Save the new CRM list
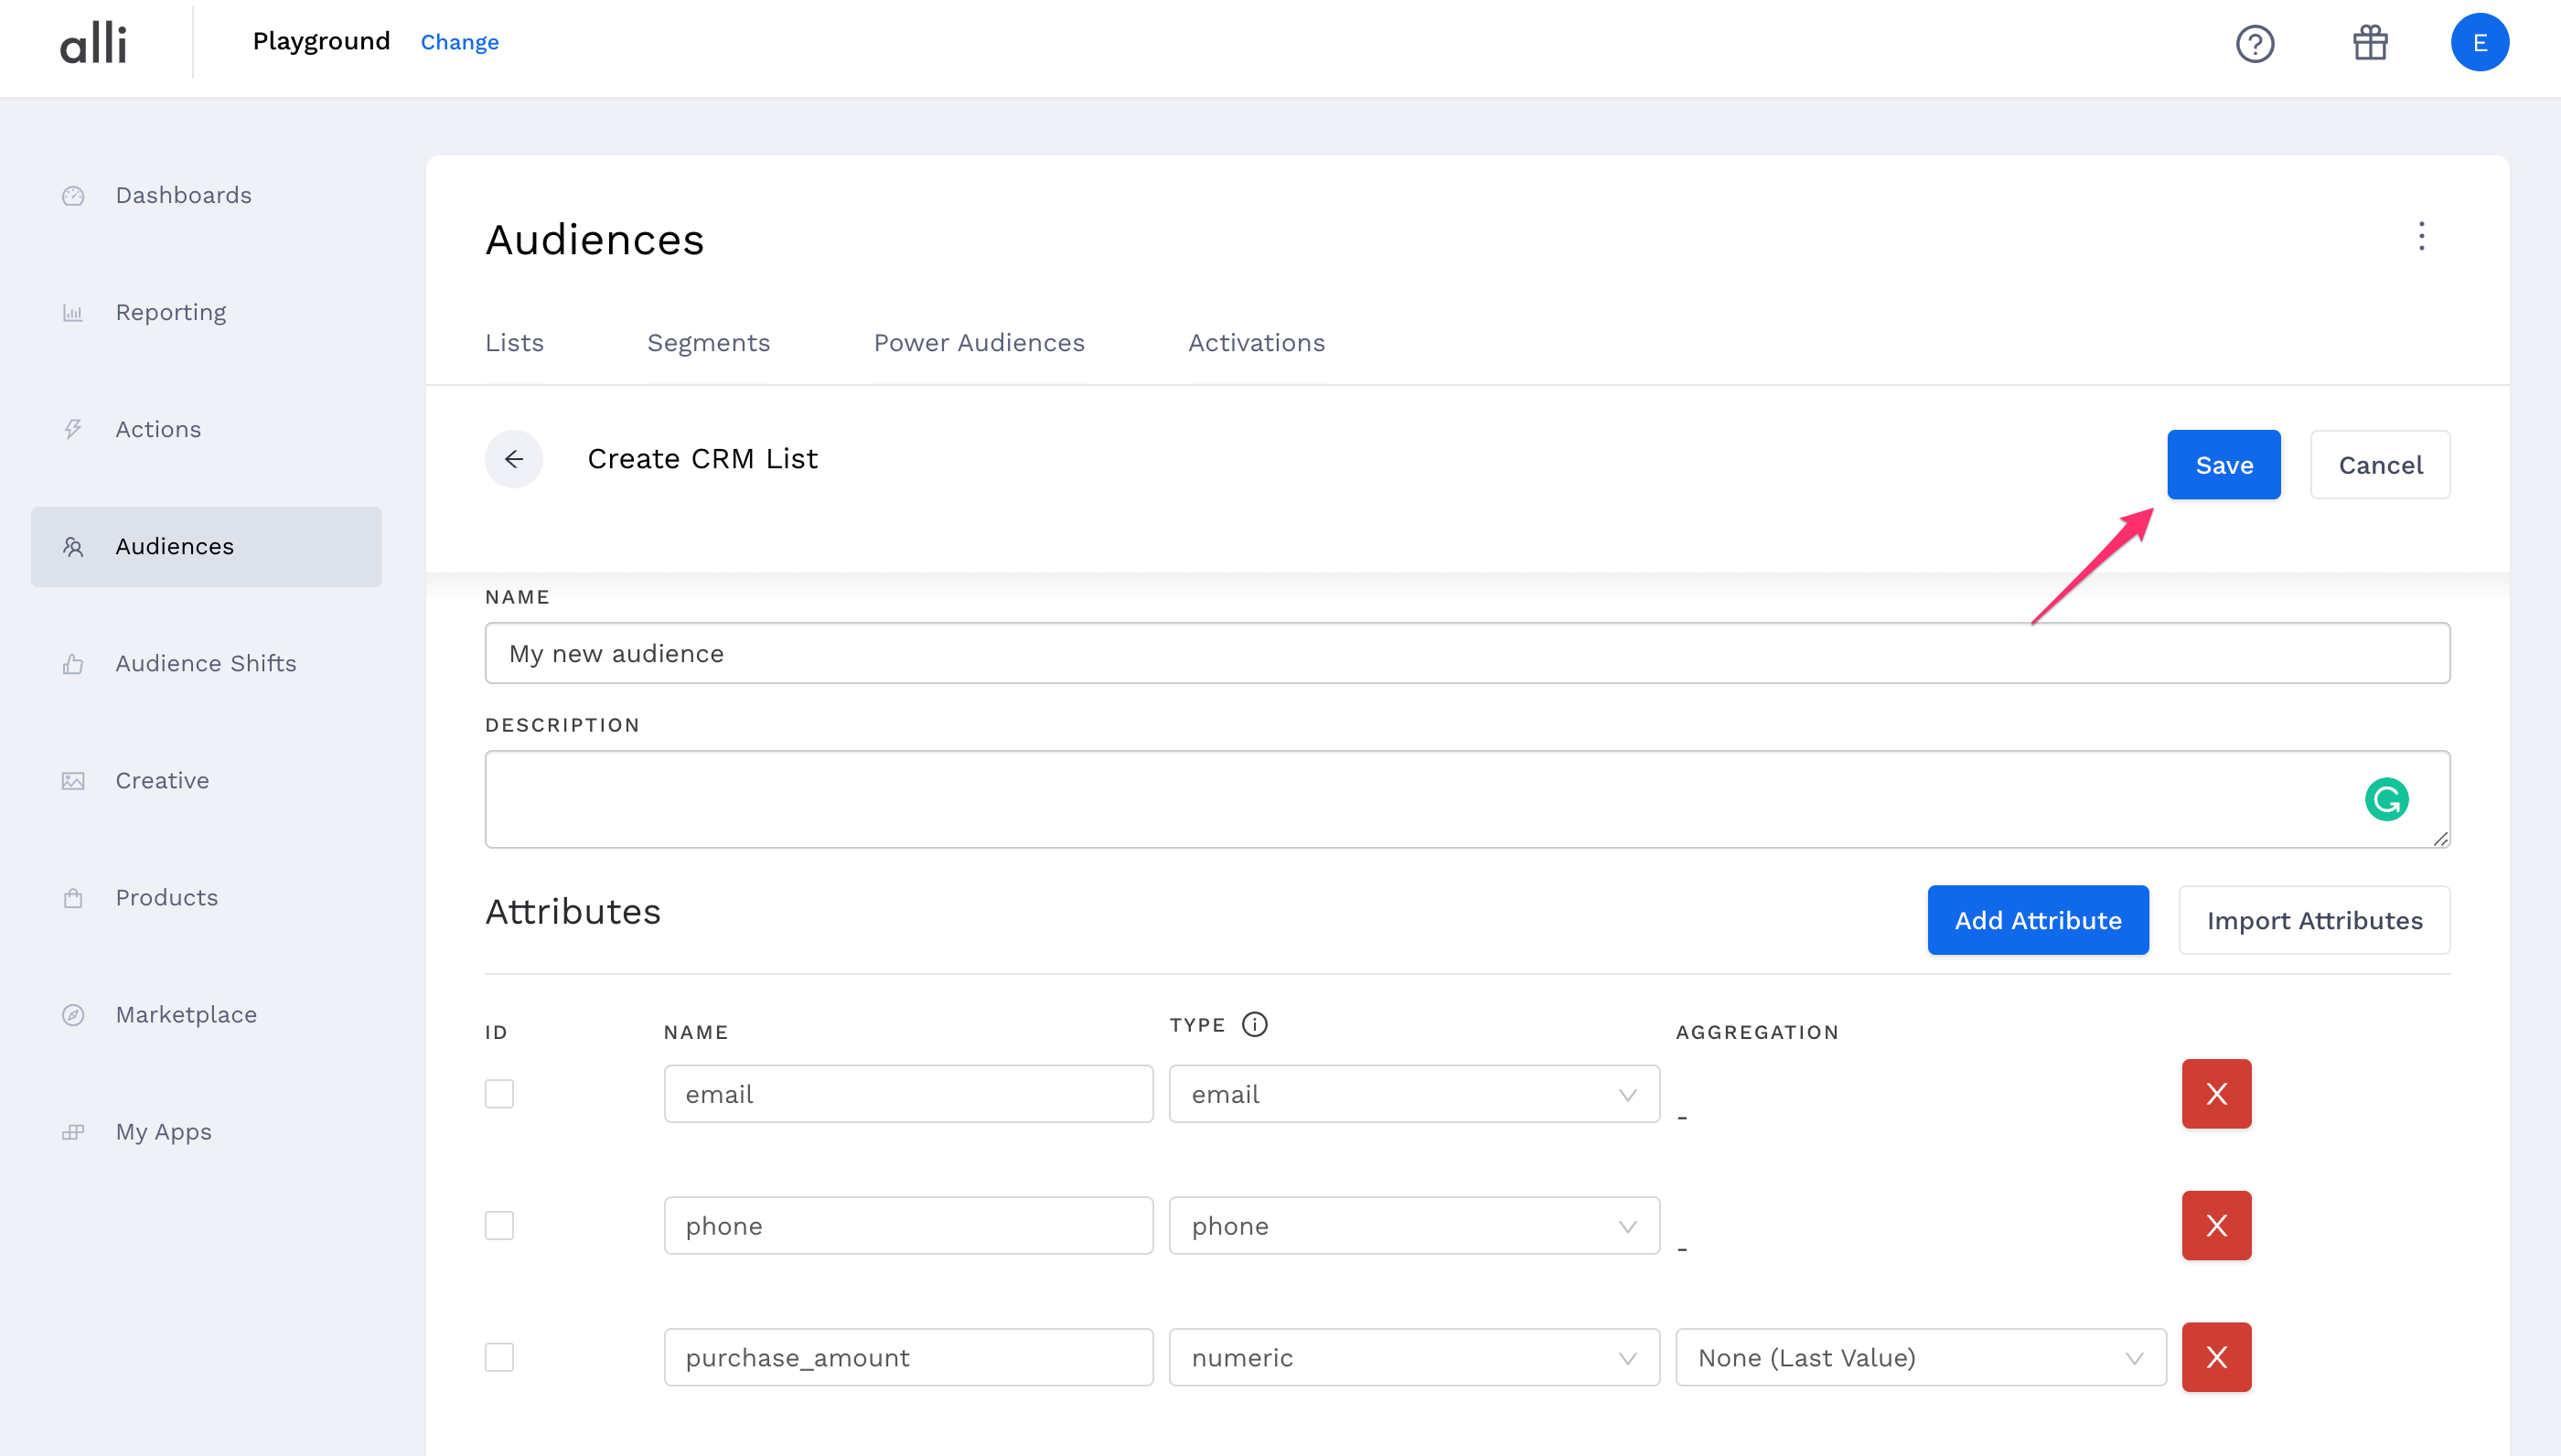The height and width of the screenshot is (1456, 2561). 2224,464
